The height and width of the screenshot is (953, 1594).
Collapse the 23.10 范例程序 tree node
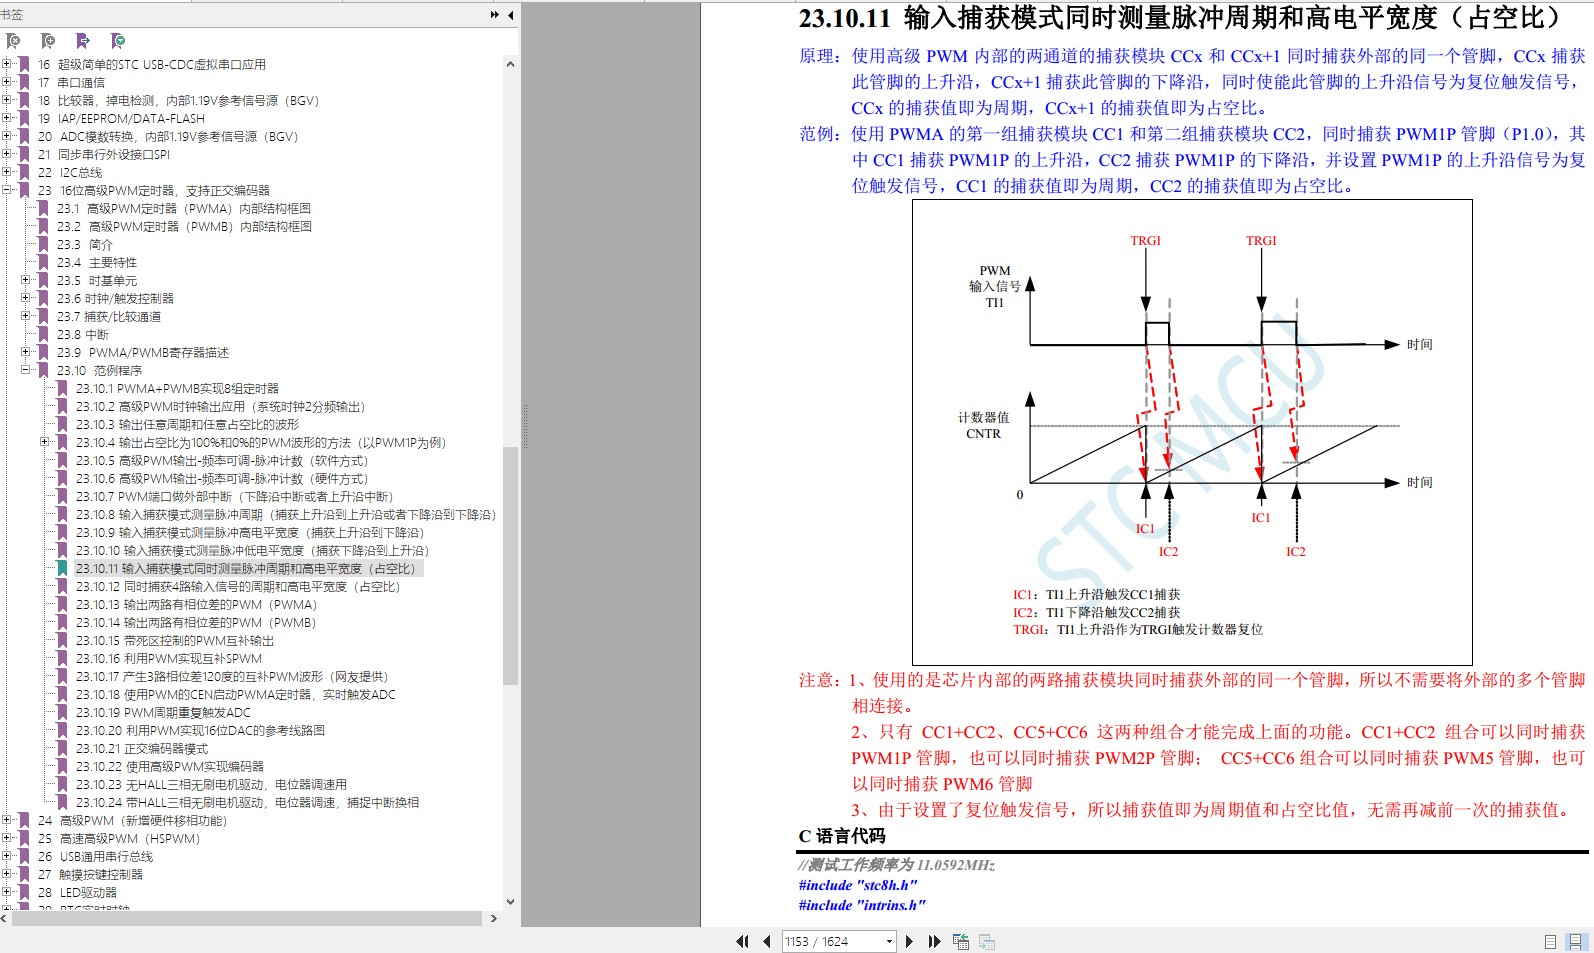26,370
